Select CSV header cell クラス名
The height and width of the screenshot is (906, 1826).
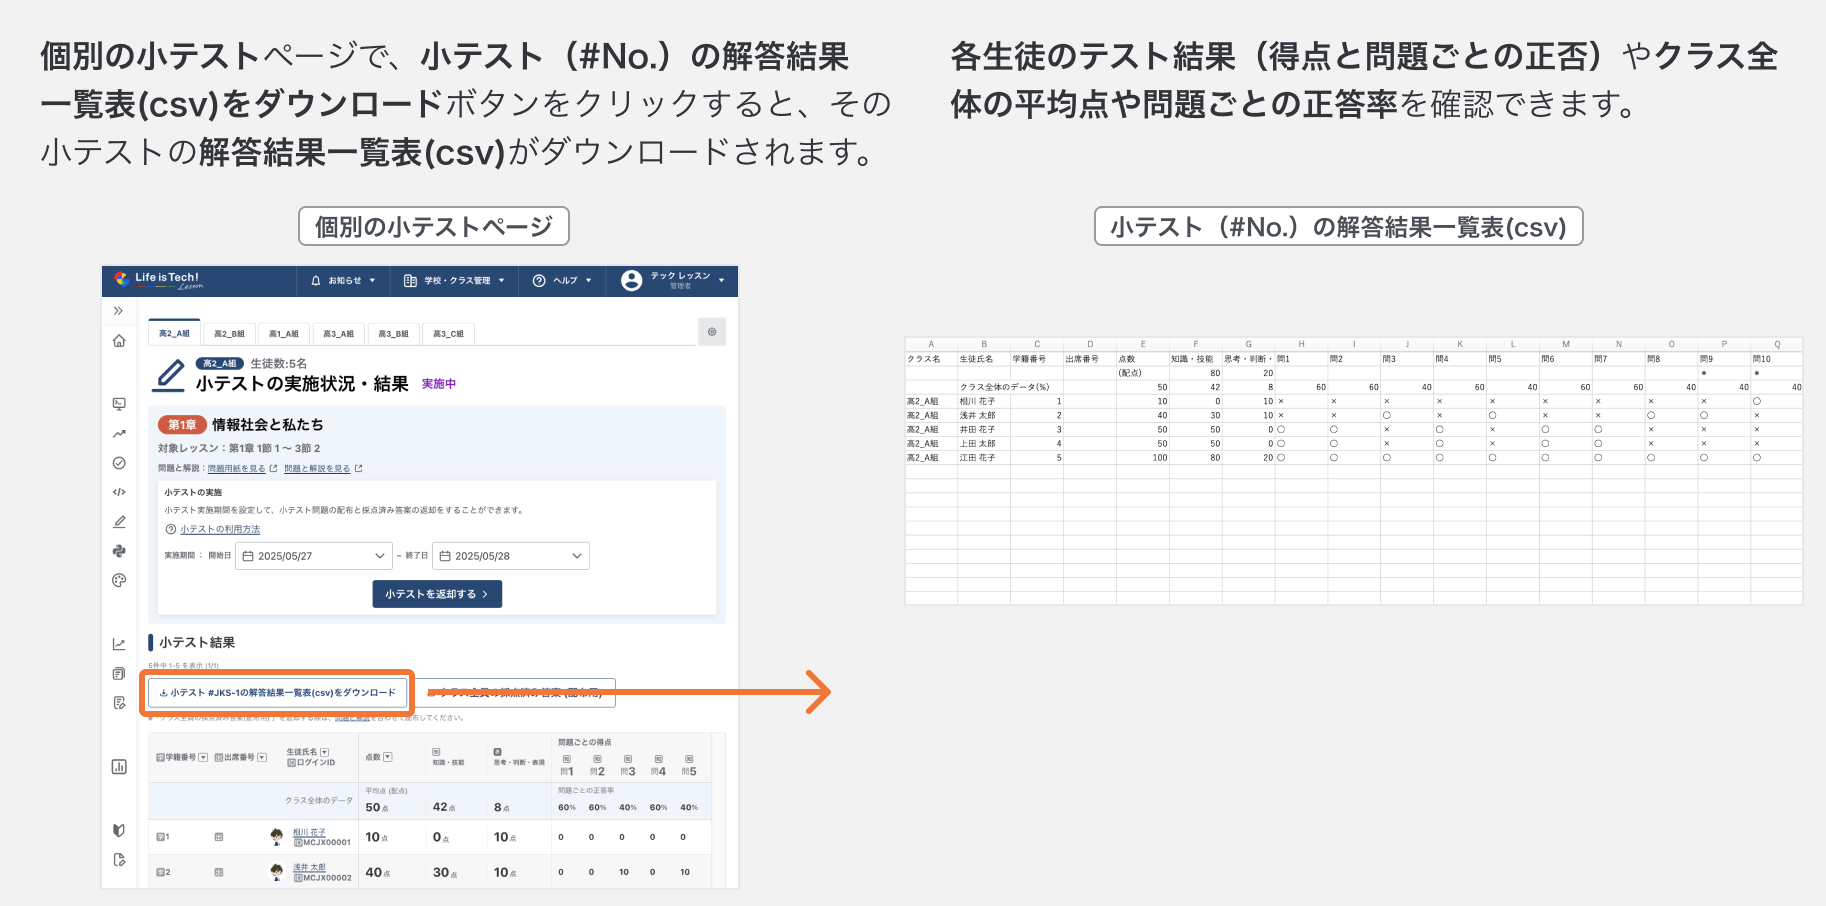[931, 359]
